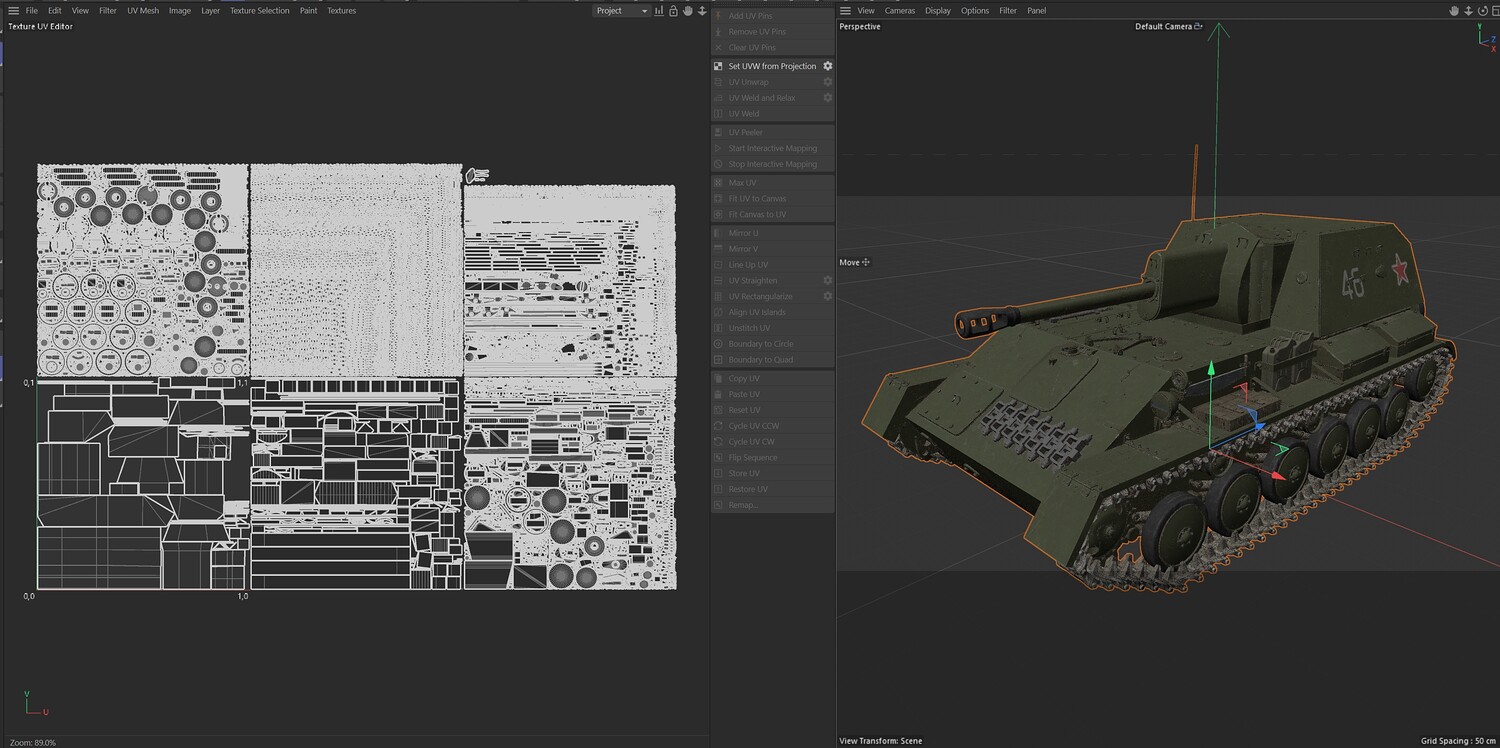The image size is (1500, 748).
Task: Click Fit UV to Canvas command
Action: pos(772,199)
